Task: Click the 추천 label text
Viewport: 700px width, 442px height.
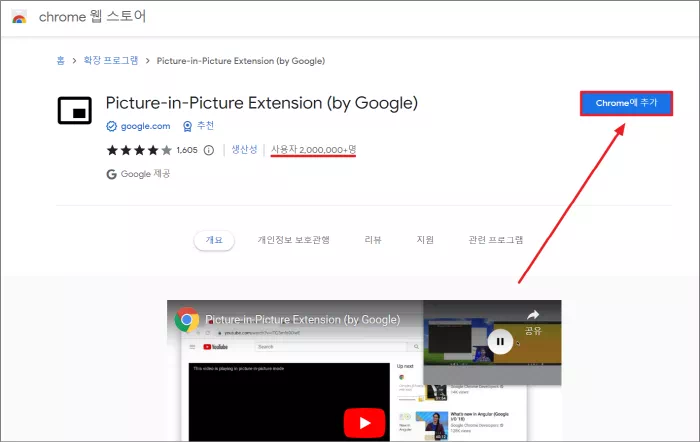Action: pyautogui.click(x=205, y=126)
